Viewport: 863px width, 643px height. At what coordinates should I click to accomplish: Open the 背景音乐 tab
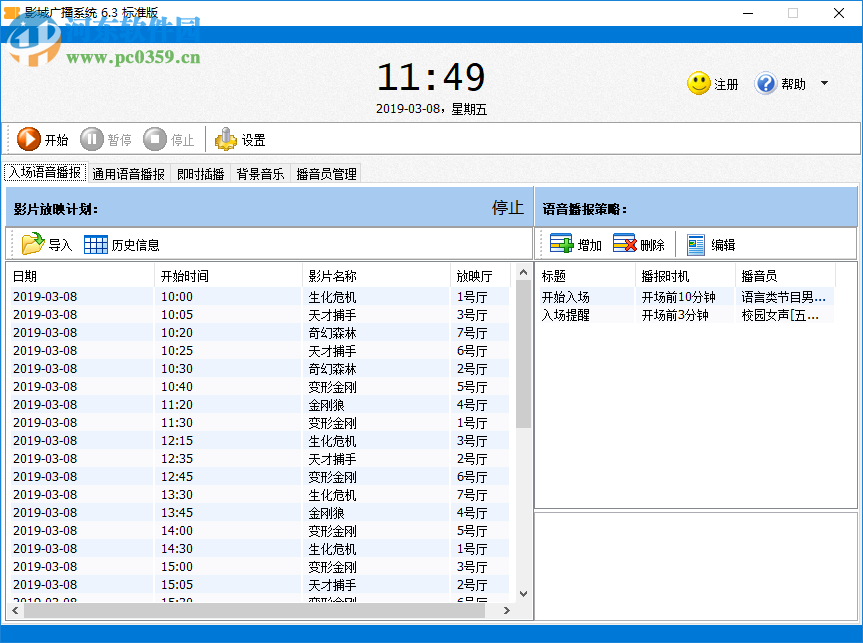click(260, 173)
